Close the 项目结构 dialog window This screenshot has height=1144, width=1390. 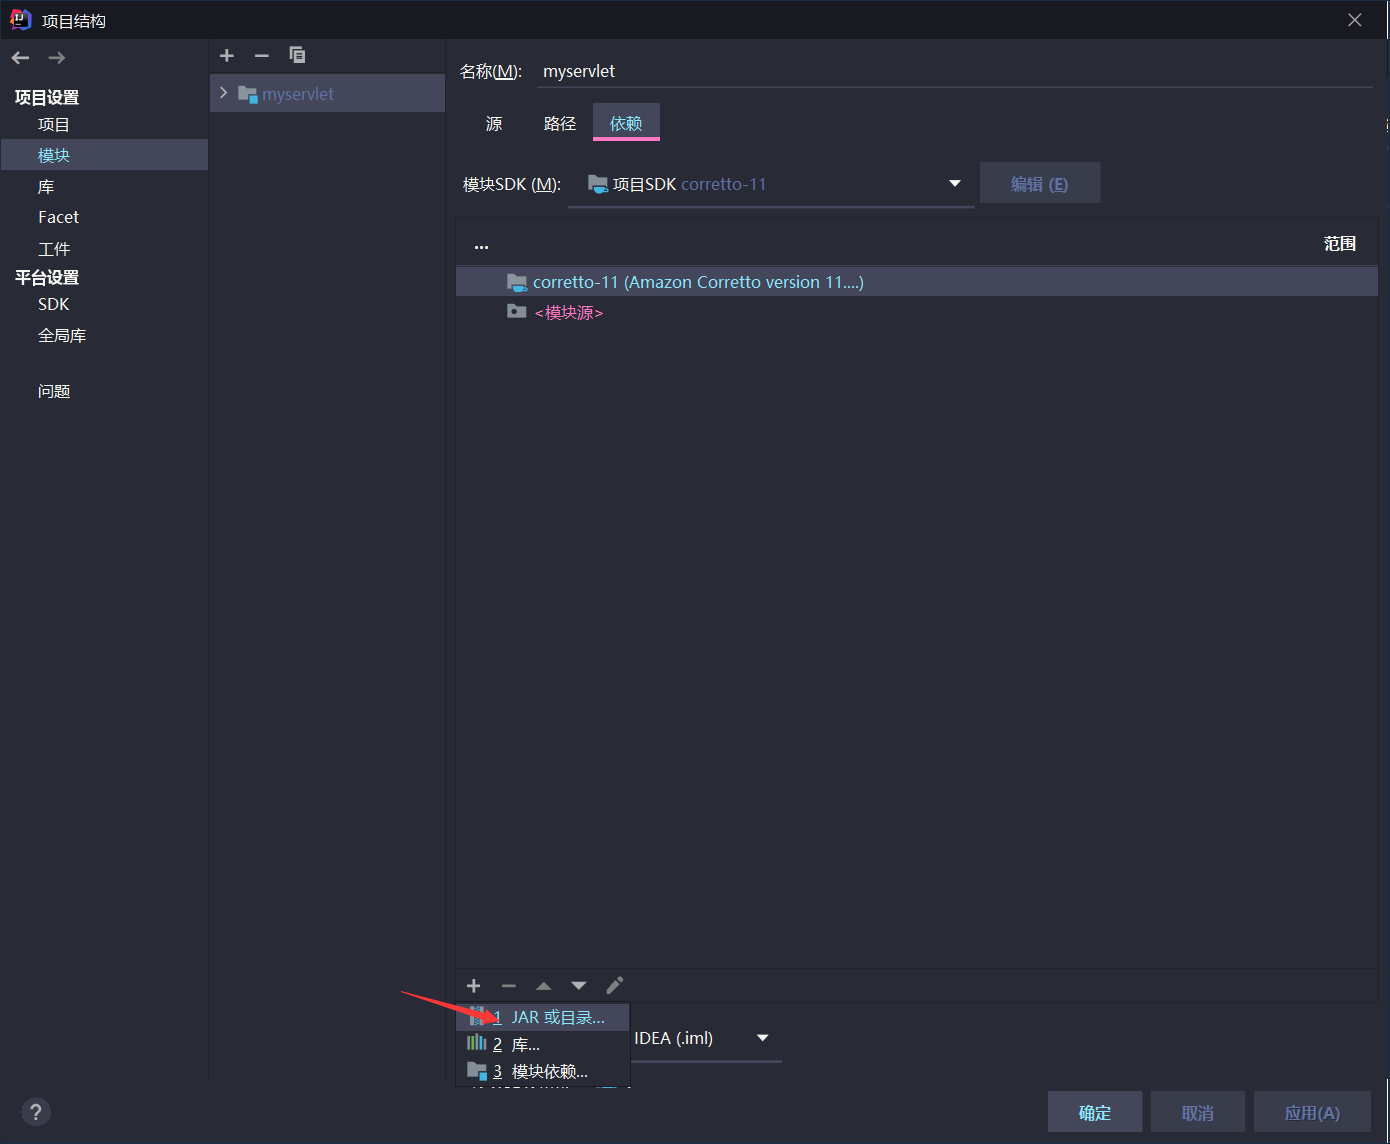[x=1355, y=20]
